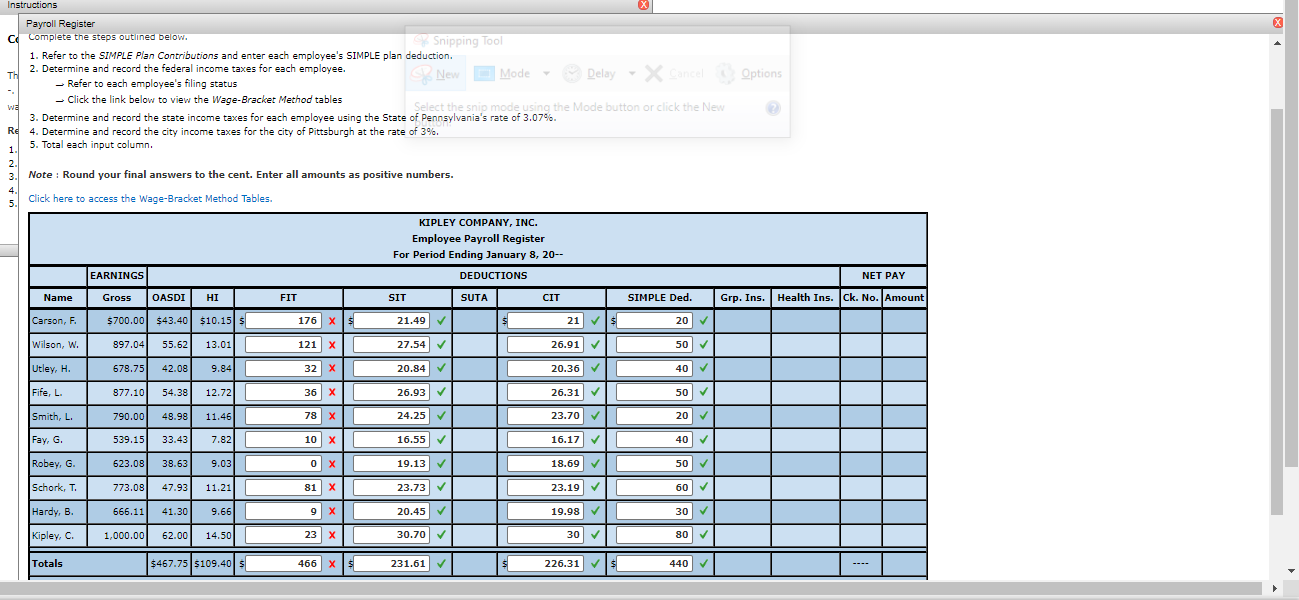Click the Totals HI value $109.40
This screenshot has height=600, width=1299.
click(x=212, y=564)
